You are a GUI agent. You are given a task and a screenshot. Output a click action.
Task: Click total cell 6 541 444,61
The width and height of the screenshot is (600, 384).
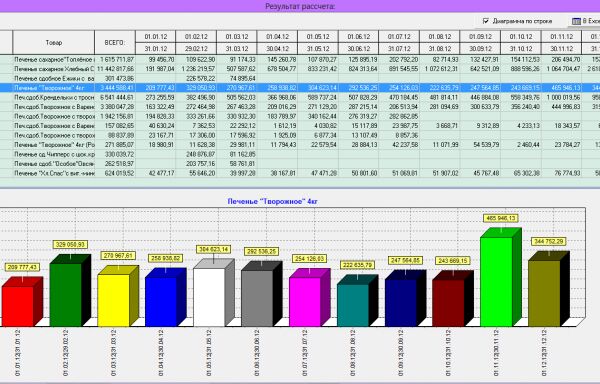tap(115, 98)
